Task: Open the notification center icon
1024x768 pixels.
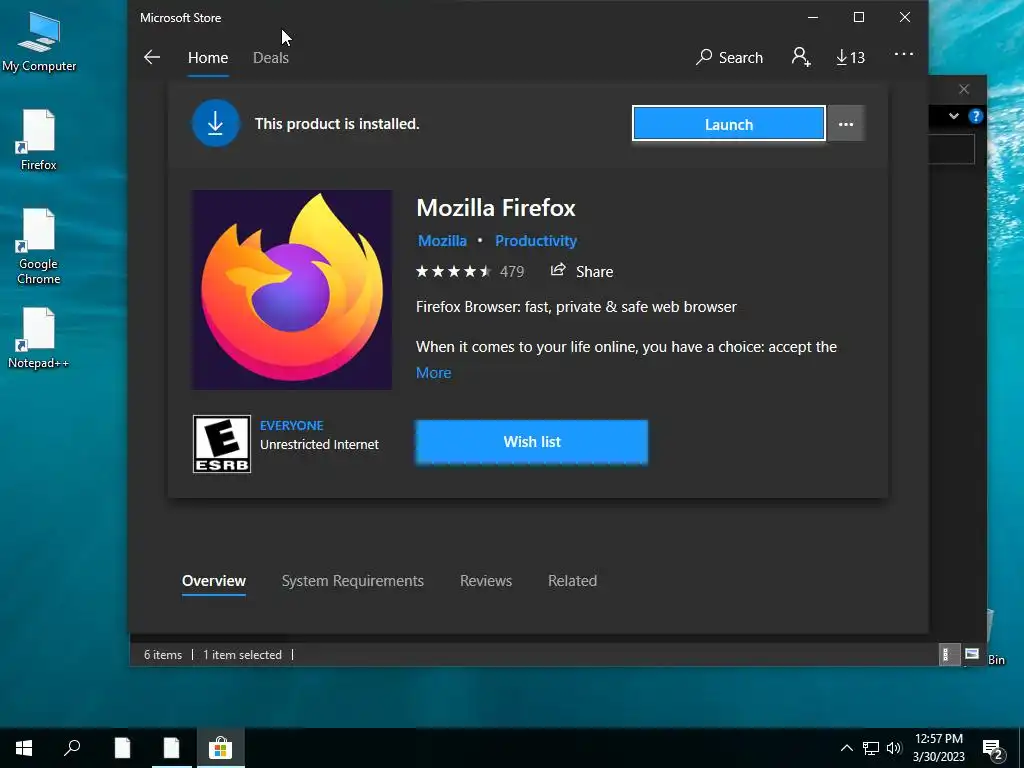Action: coord(993,749)
